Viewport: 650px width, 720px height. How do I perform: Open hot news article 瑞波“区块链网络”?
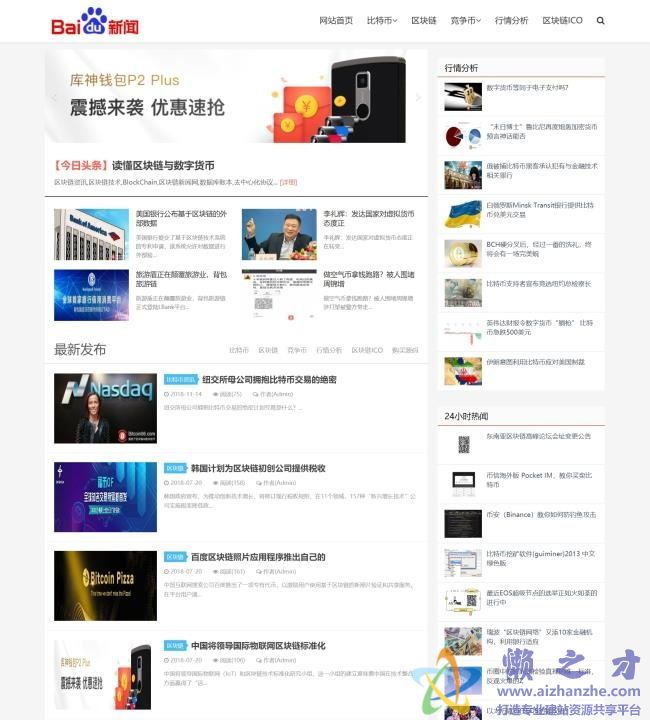540,637
